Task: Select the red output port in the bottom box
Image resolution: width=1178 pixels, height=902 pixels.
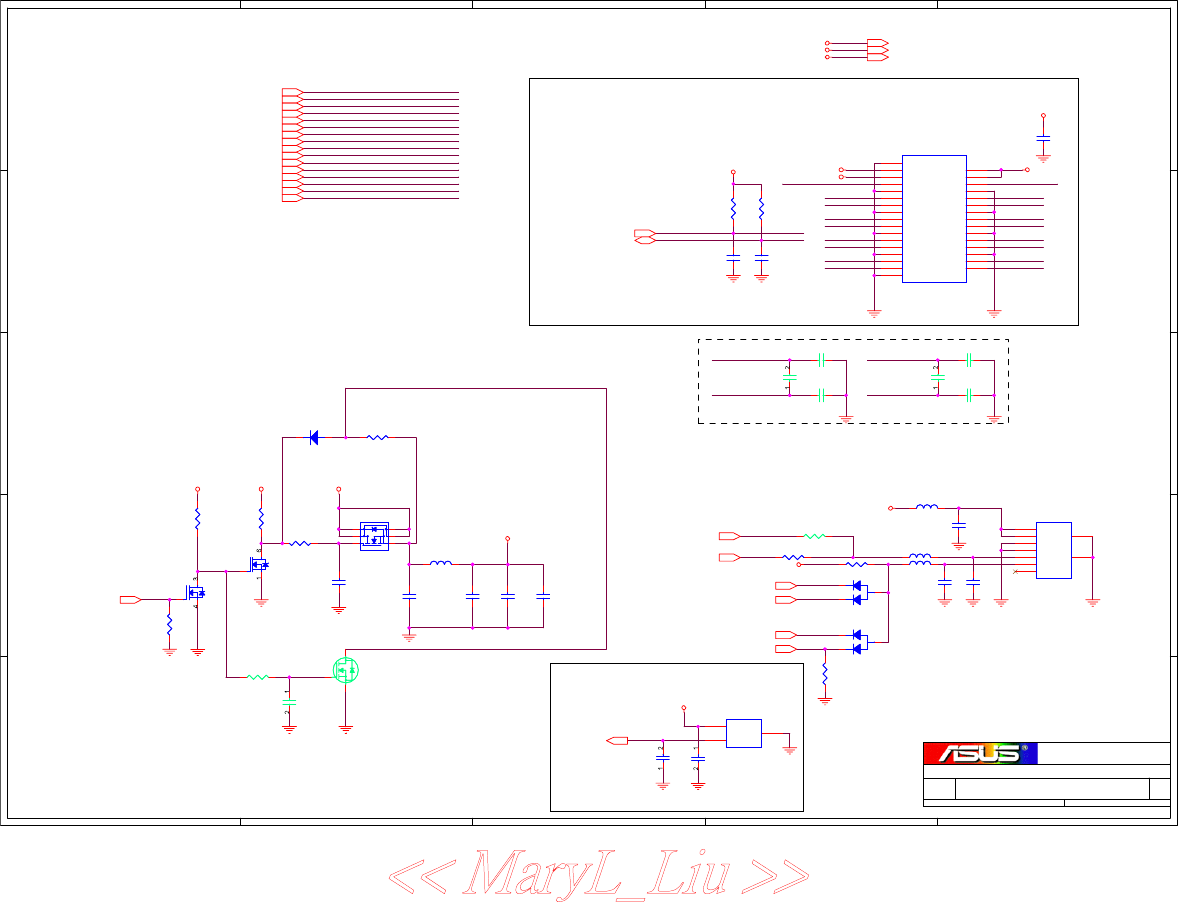Action: [617, 741]
